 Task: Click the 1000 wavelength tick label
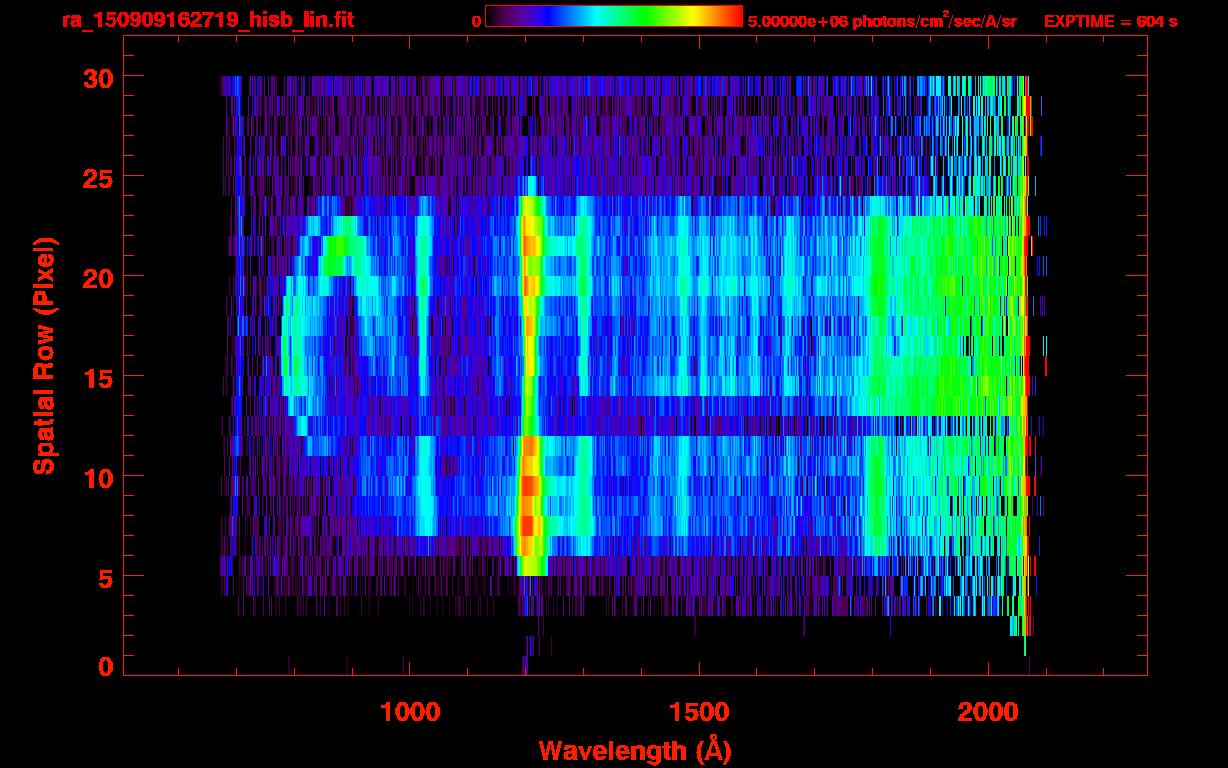(410, 712)
